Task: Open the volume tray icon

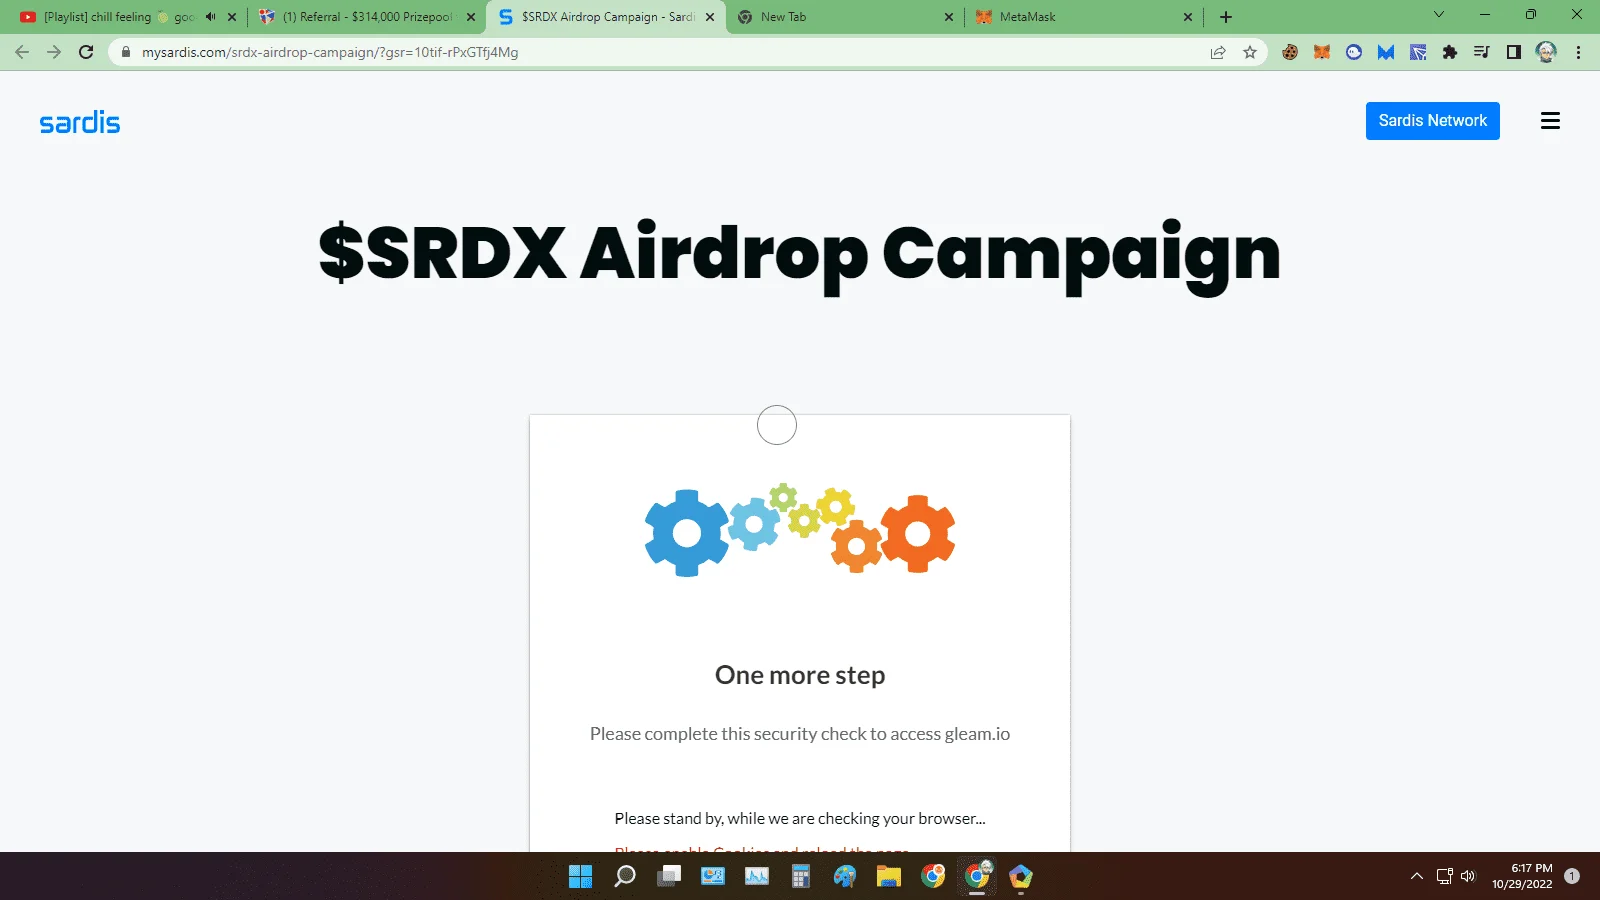Action: point(1468,877)
